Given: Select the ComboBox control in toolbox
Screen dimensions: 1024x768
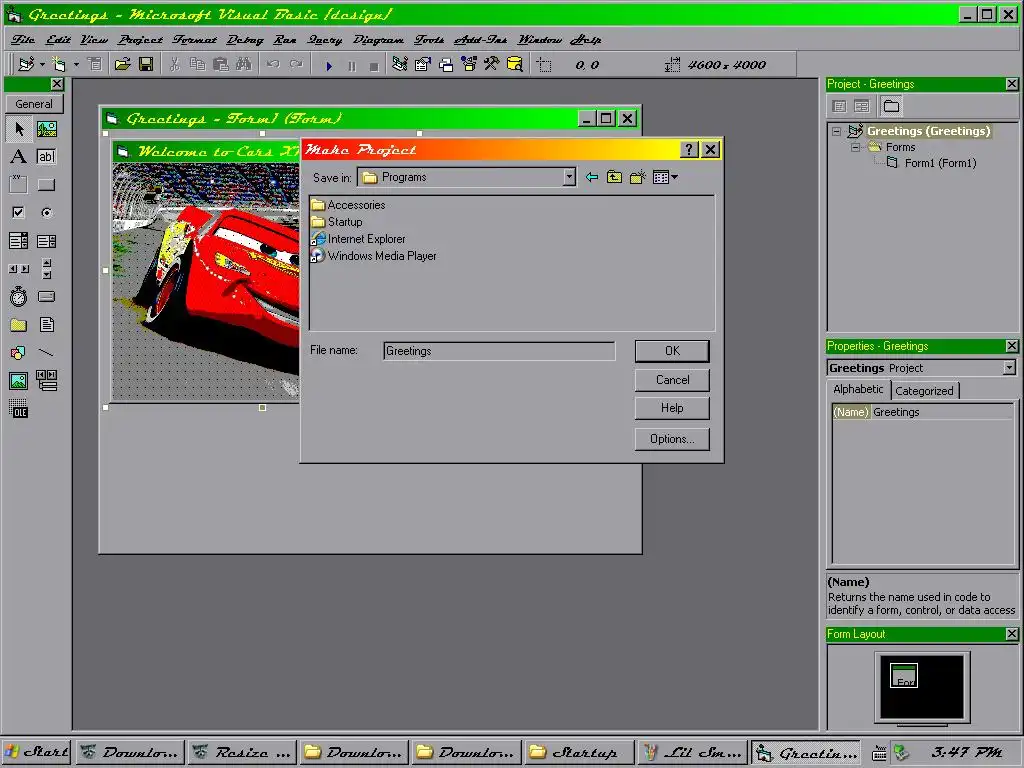Looking at the screenshot, I should [19, 241].
